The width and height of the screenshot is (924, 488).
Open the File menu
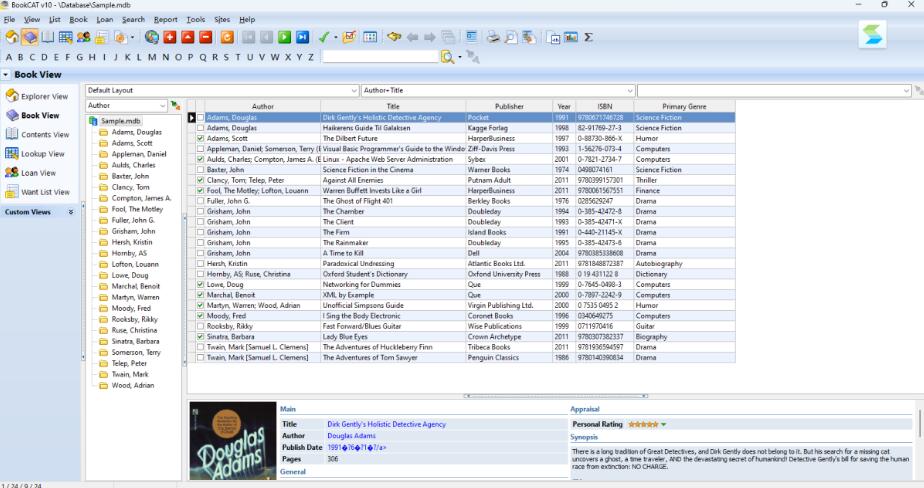point(9,19)
